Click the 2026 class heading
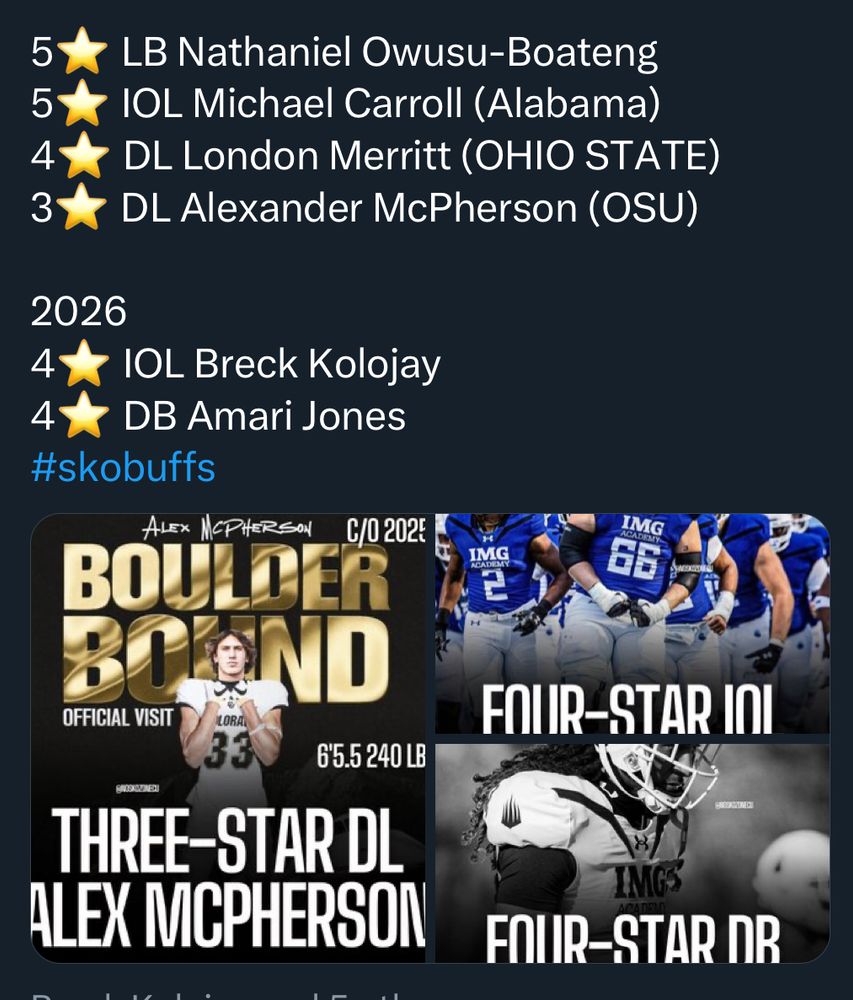This screenshot has height=1000, width=853. pyautogui.click(x=78, y=311)
